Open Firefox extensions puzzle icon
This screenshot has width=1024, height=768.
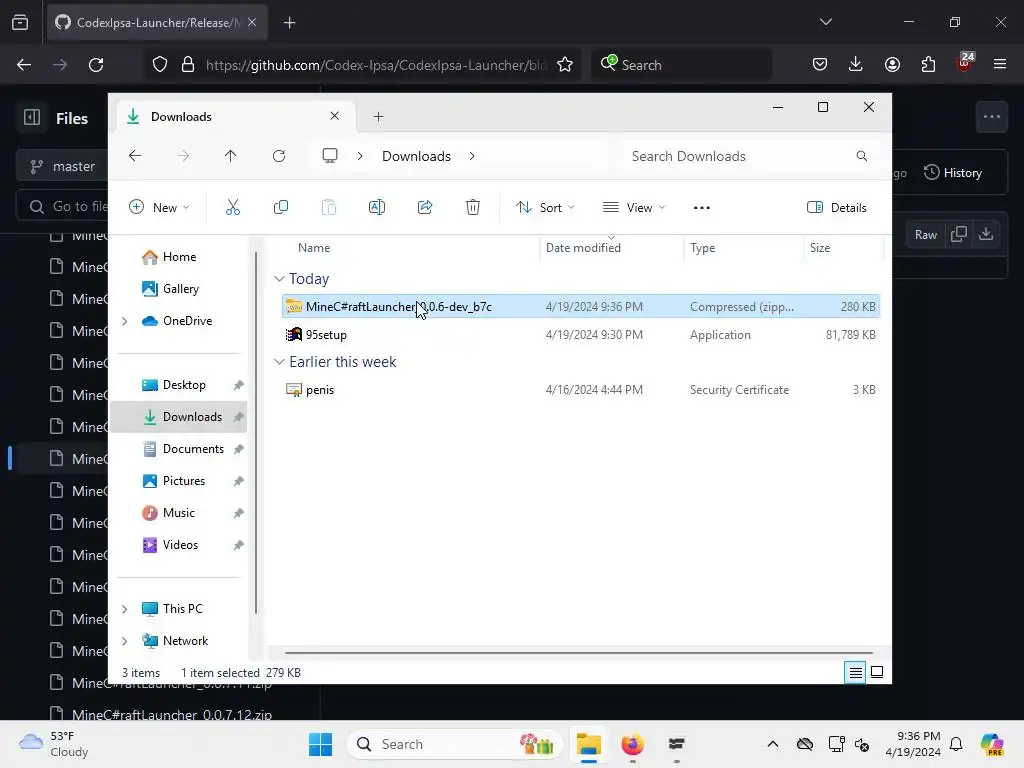928,64
